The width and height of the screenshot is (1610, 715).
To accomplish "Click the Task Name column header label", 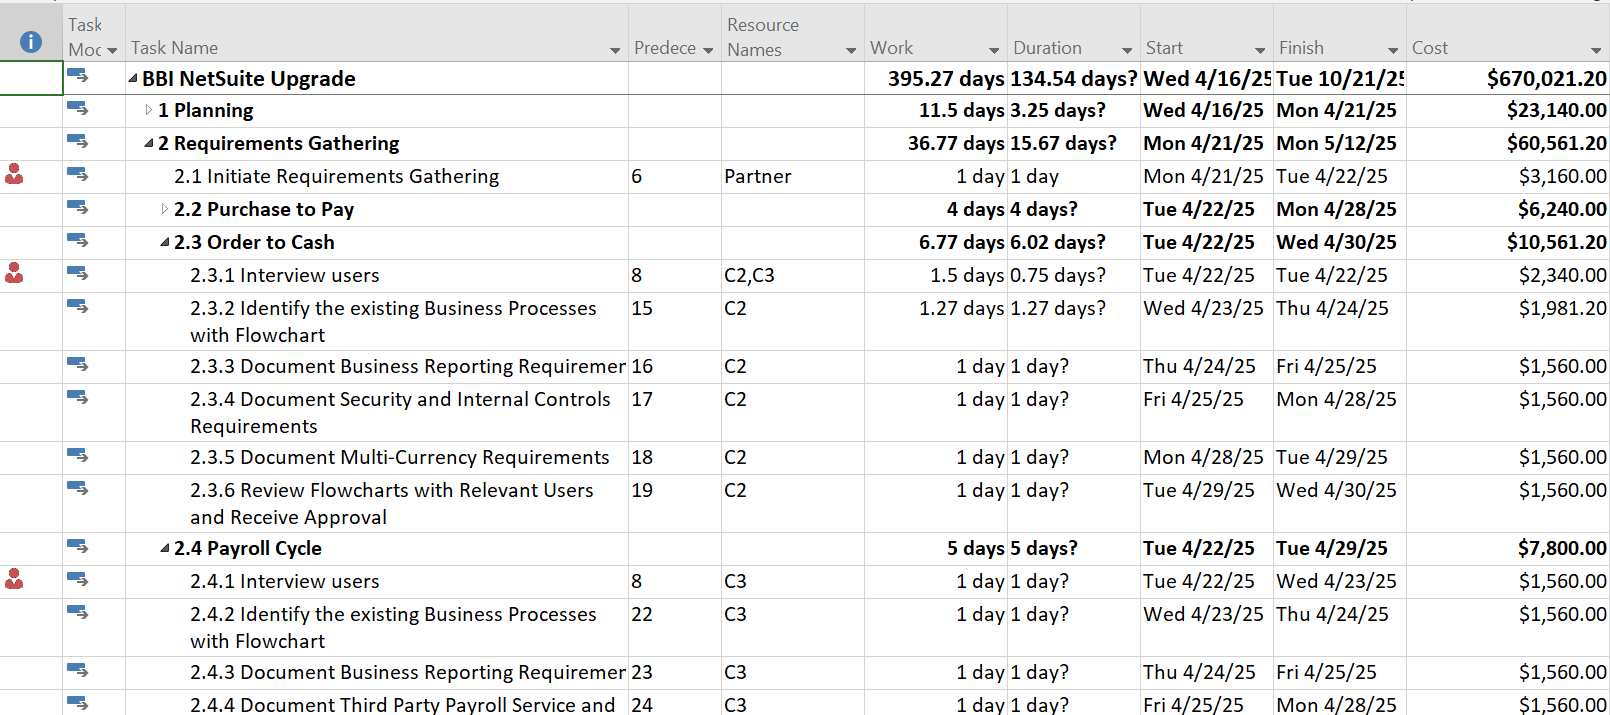I will 174,48.
